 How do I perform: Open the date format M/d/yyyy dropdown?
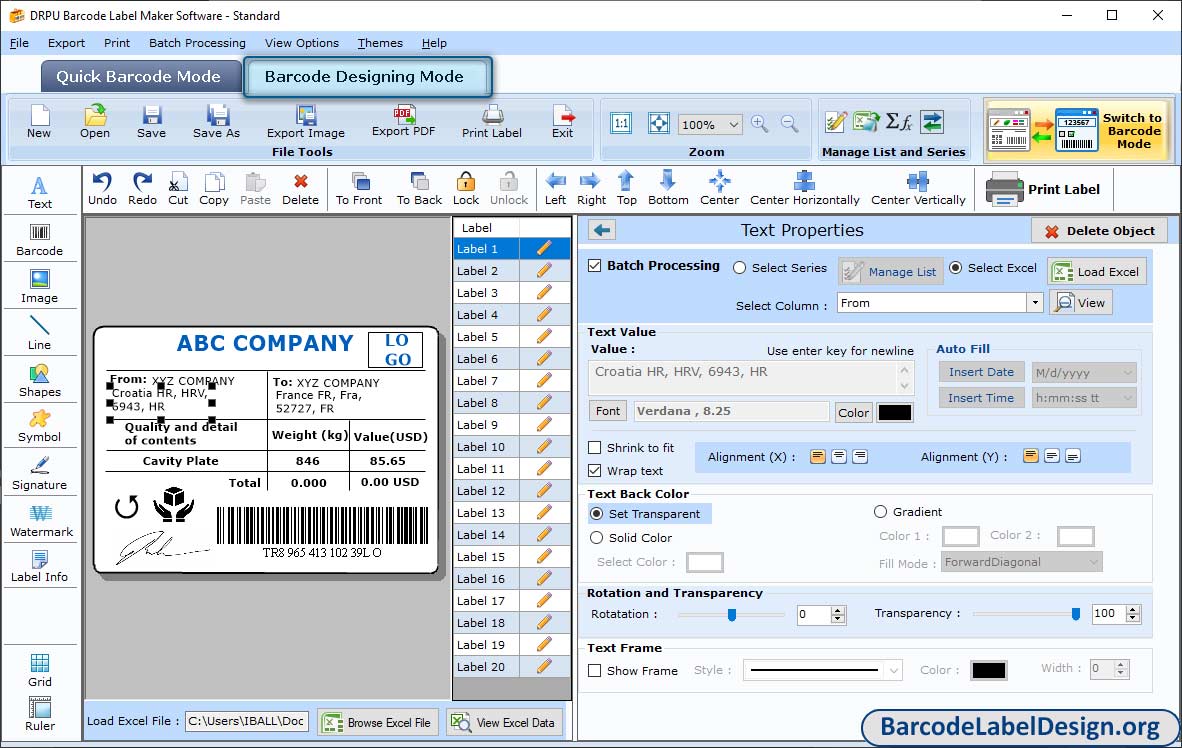click(x=1128, y=372)
